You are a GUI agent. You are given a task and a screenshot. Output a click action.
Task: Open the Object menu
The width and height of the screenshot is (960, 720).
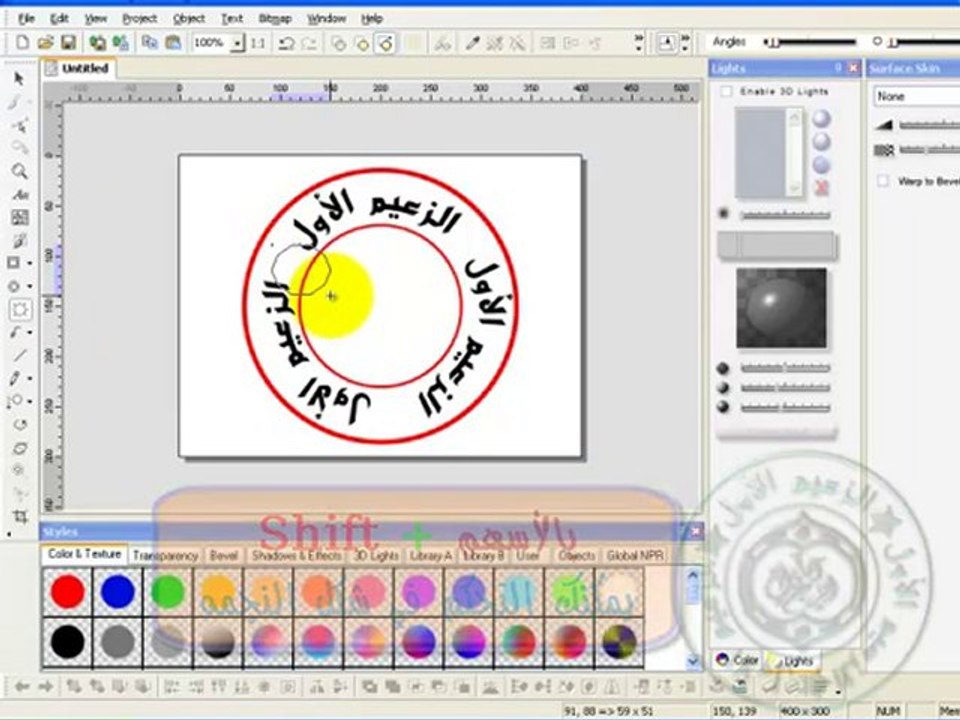189,18
